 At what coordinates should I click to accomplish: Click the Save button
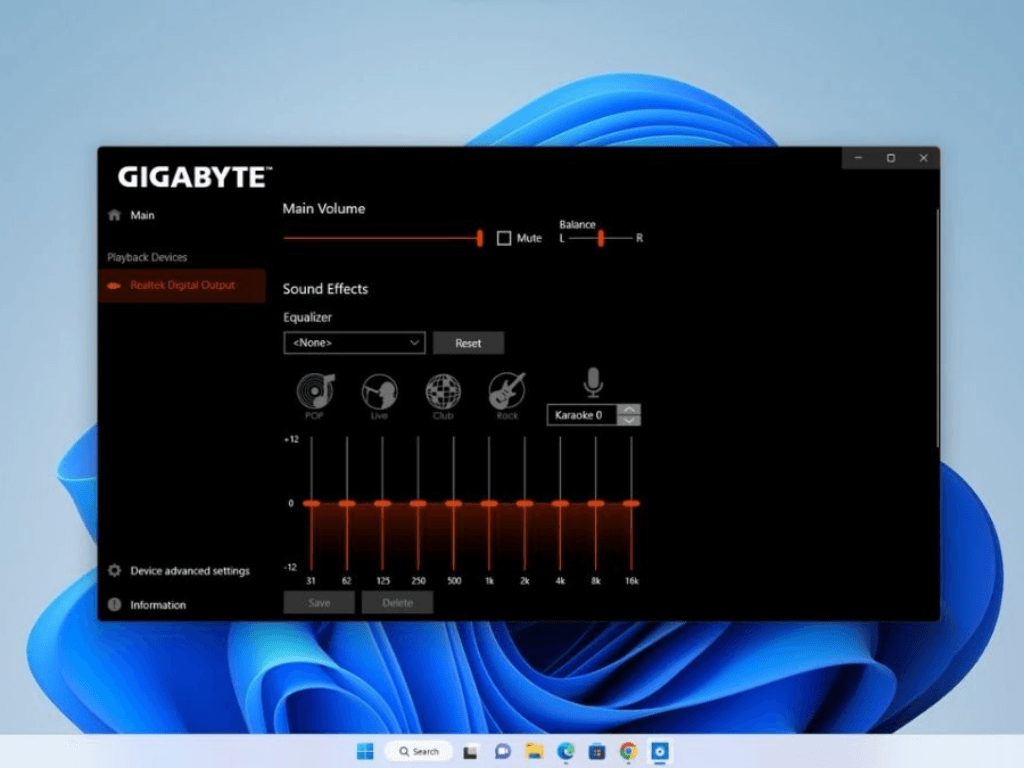point(318,602)
